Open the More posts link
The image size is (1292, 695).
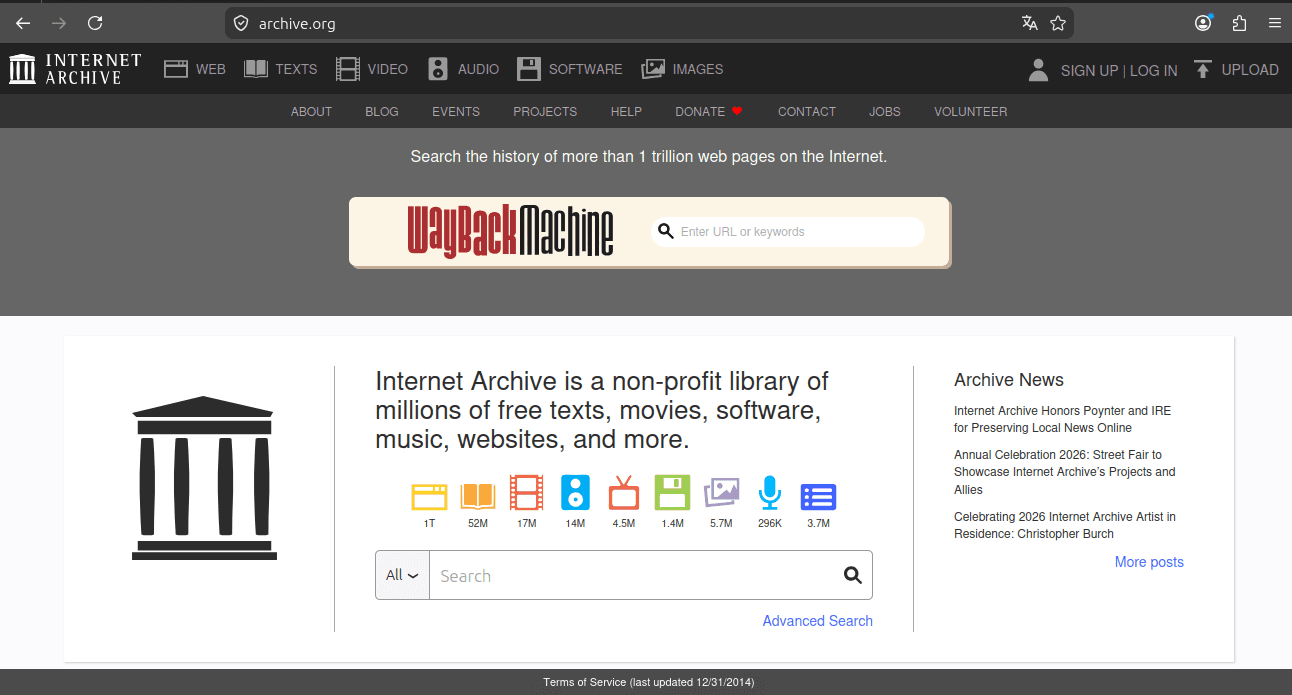(x=1149, y=562)
